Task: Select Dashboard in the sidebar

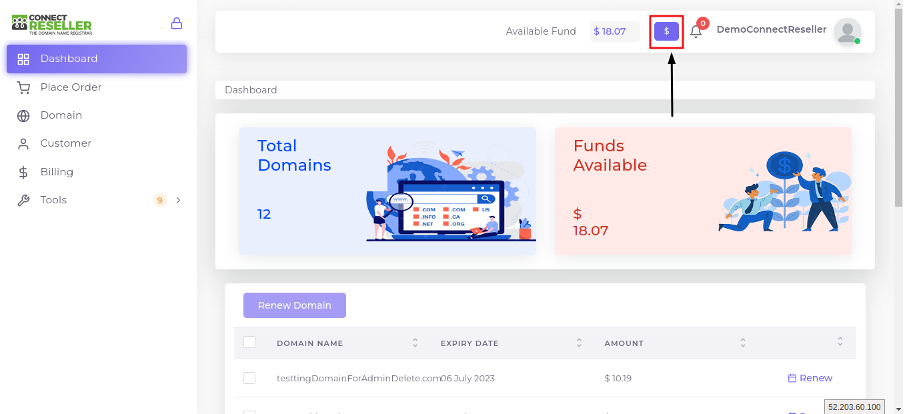Action: pos(97,59)
